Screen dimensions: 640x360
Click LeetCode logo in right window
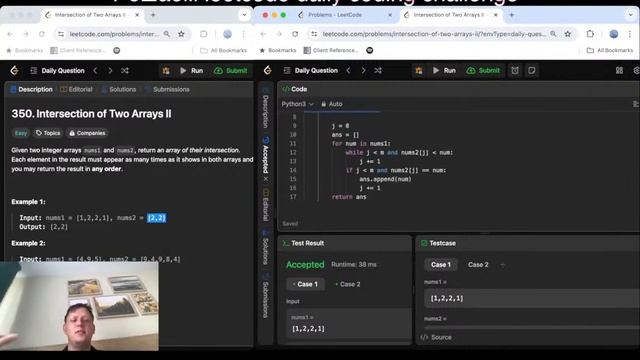(x=267, y=70)
